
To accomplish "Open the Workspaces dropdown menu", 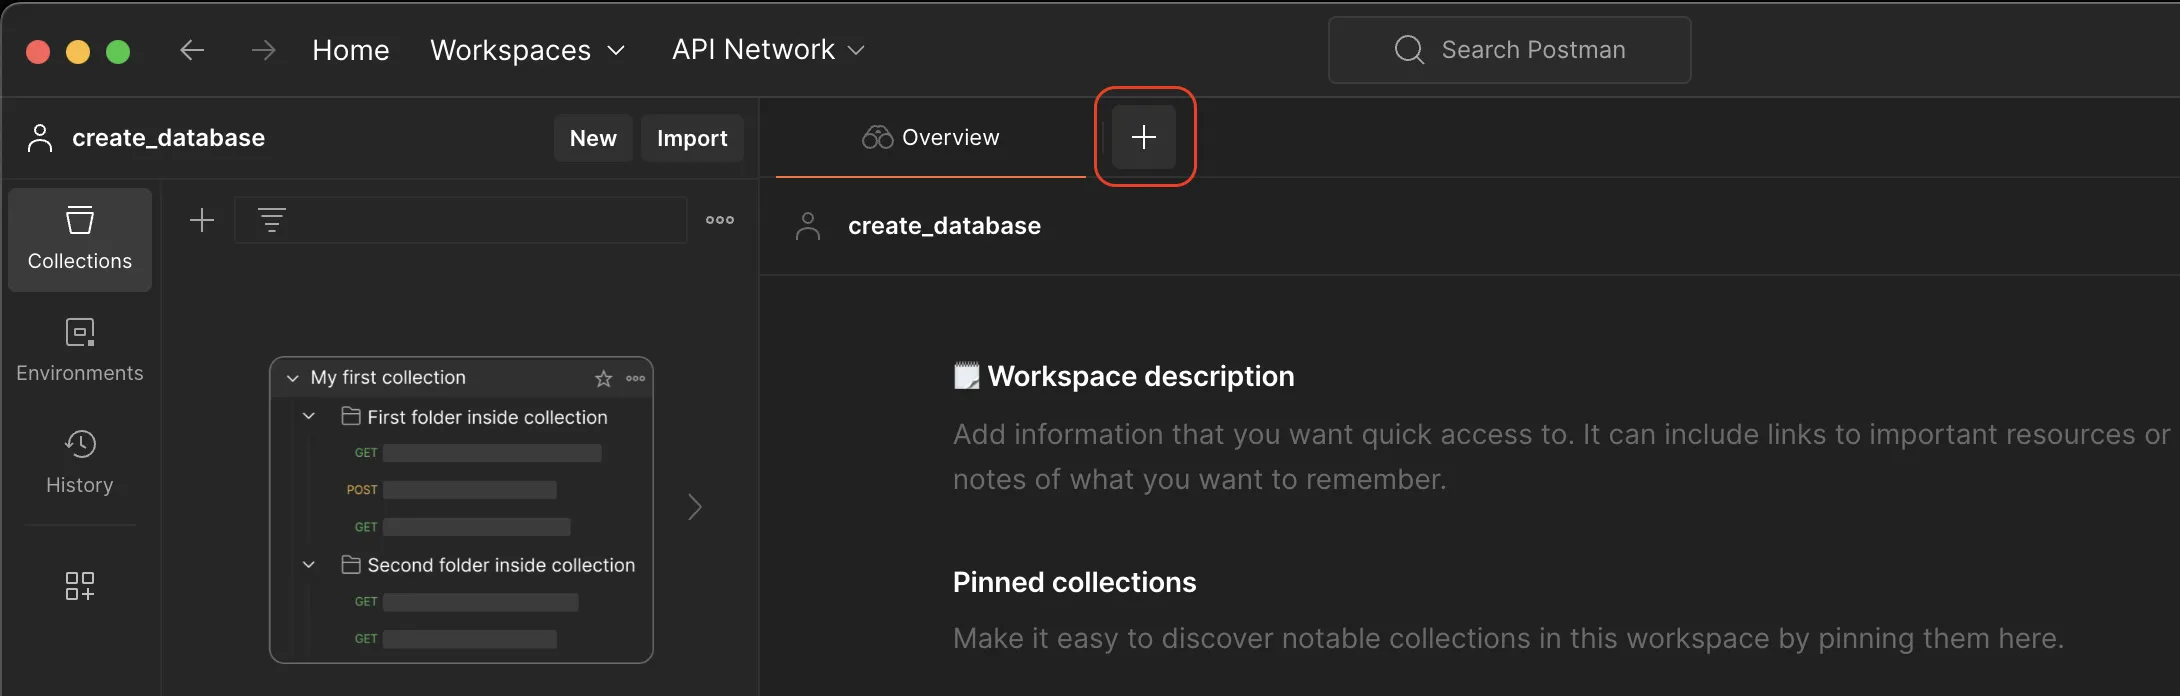I will [527, 50].
